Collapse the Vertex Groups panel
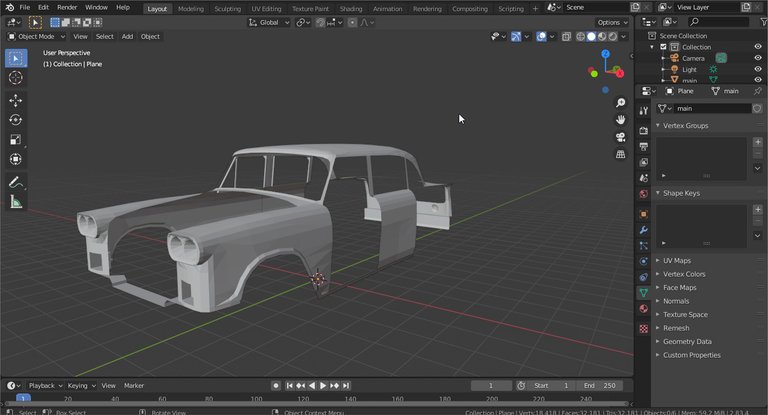 pyautogui.click(x=685, y=125)
